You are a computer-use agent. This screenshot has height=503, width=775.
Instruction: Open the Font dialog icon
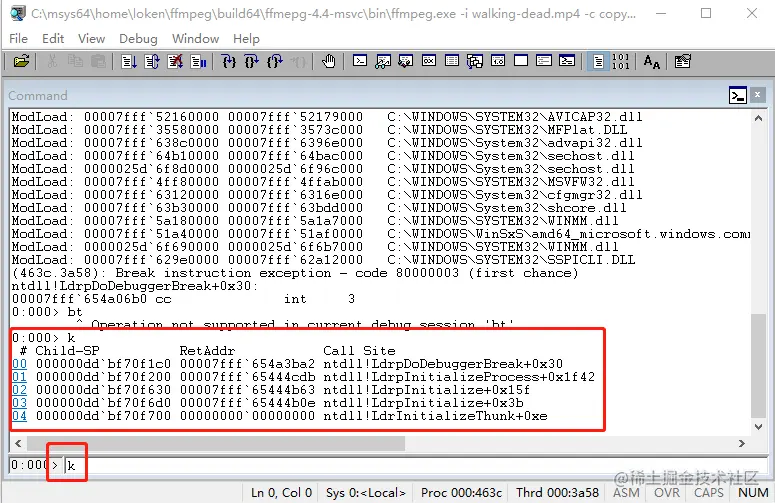pyautogui.click(x=651, y=62)
